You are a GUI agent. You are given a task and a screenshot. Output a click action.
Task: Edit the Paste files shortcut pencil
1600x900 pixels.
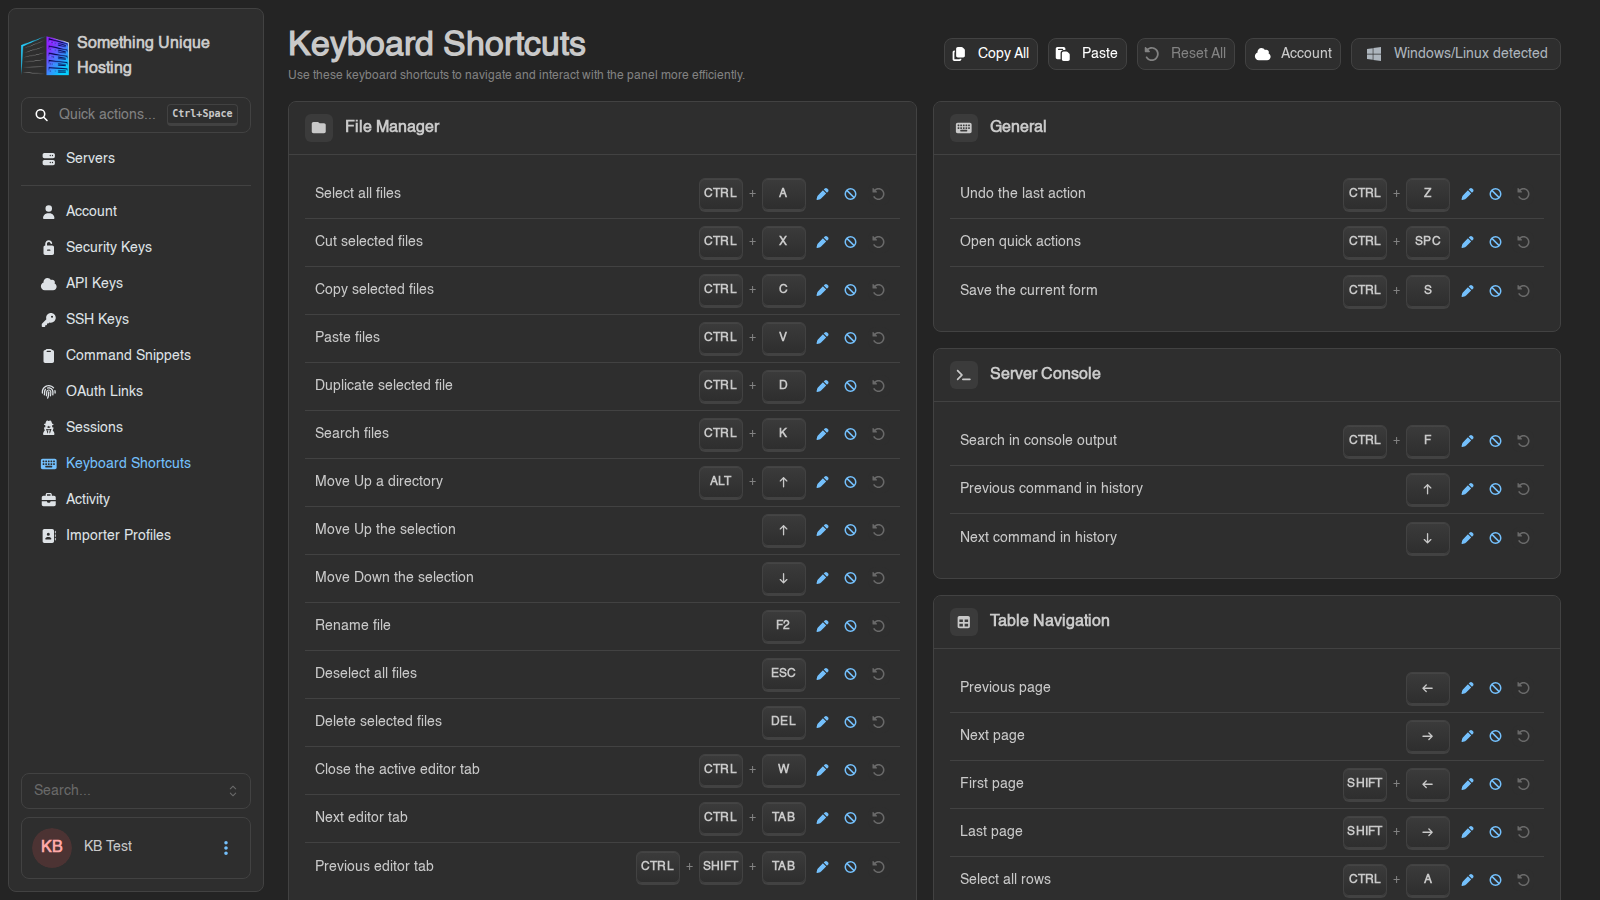point(822,338)
